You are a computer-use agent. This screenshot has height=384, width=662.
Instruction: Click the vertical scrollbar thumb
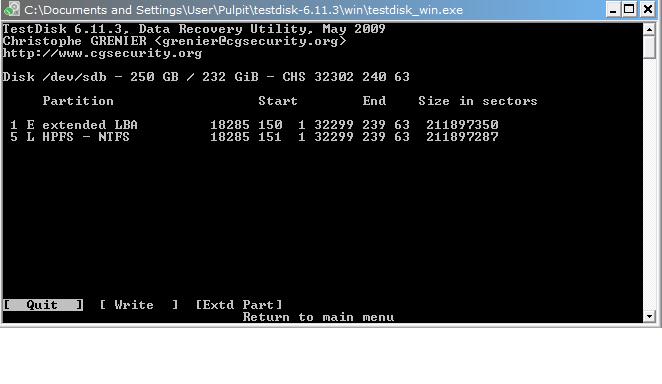pyautogui.click(x=649, y=47)
